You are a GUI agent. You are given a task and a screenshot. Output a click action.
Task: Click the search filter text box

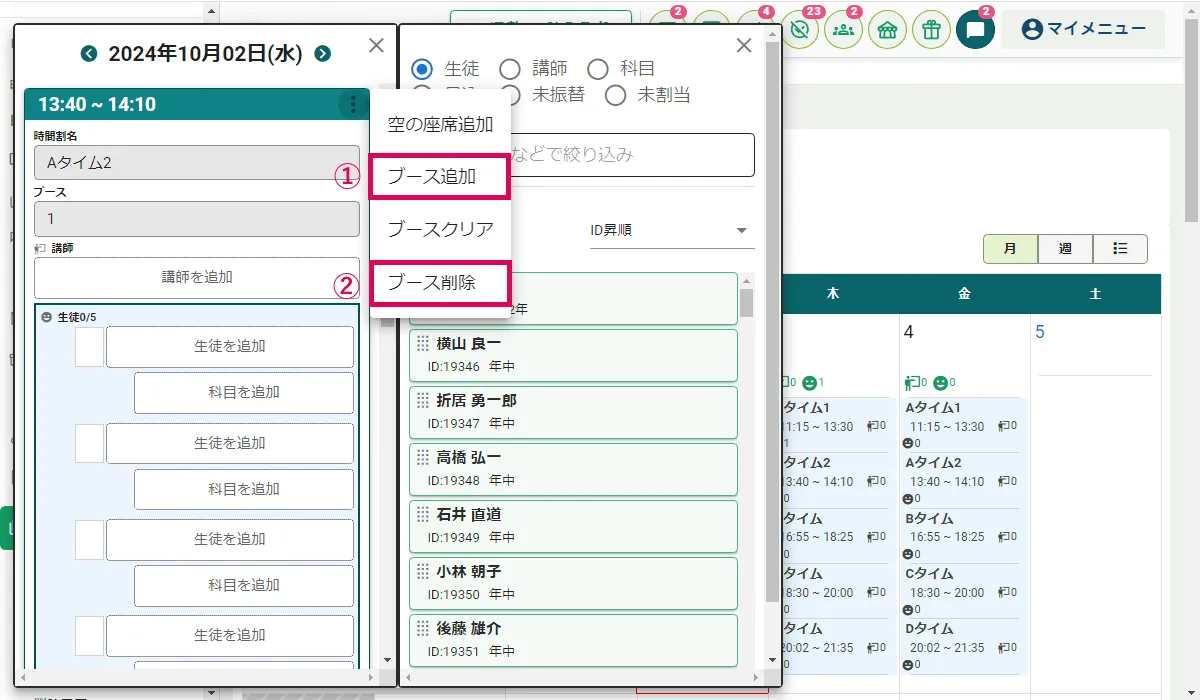coord(583,155)
